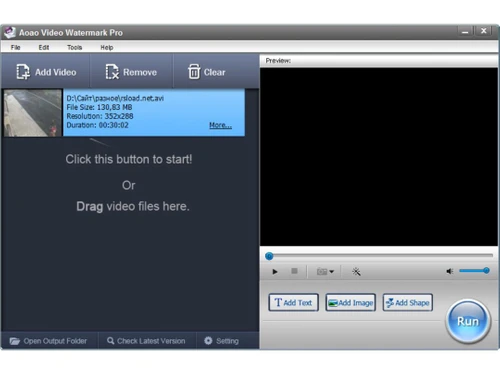Close the Aoao Video Watermark window
The height and width of the screenshot is (375, 500).
484,31
